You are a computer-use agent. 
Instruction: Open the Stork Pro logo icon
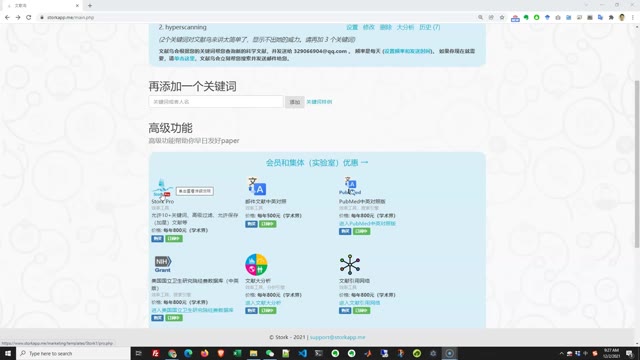point(162,188)
